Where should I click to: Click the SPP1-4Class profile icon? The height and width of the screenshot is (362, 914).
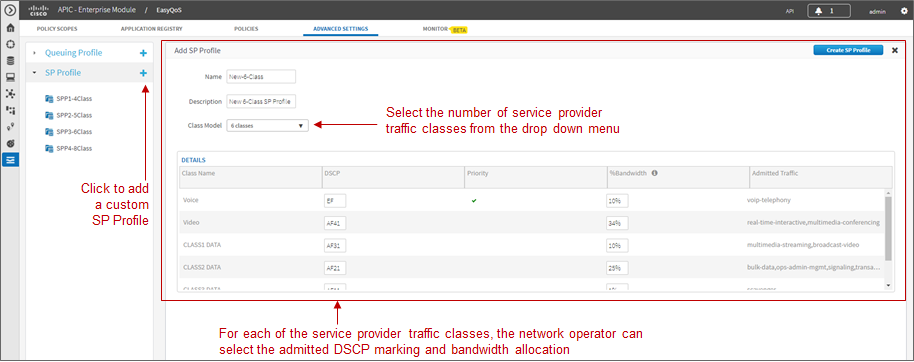tap(50, 99)
